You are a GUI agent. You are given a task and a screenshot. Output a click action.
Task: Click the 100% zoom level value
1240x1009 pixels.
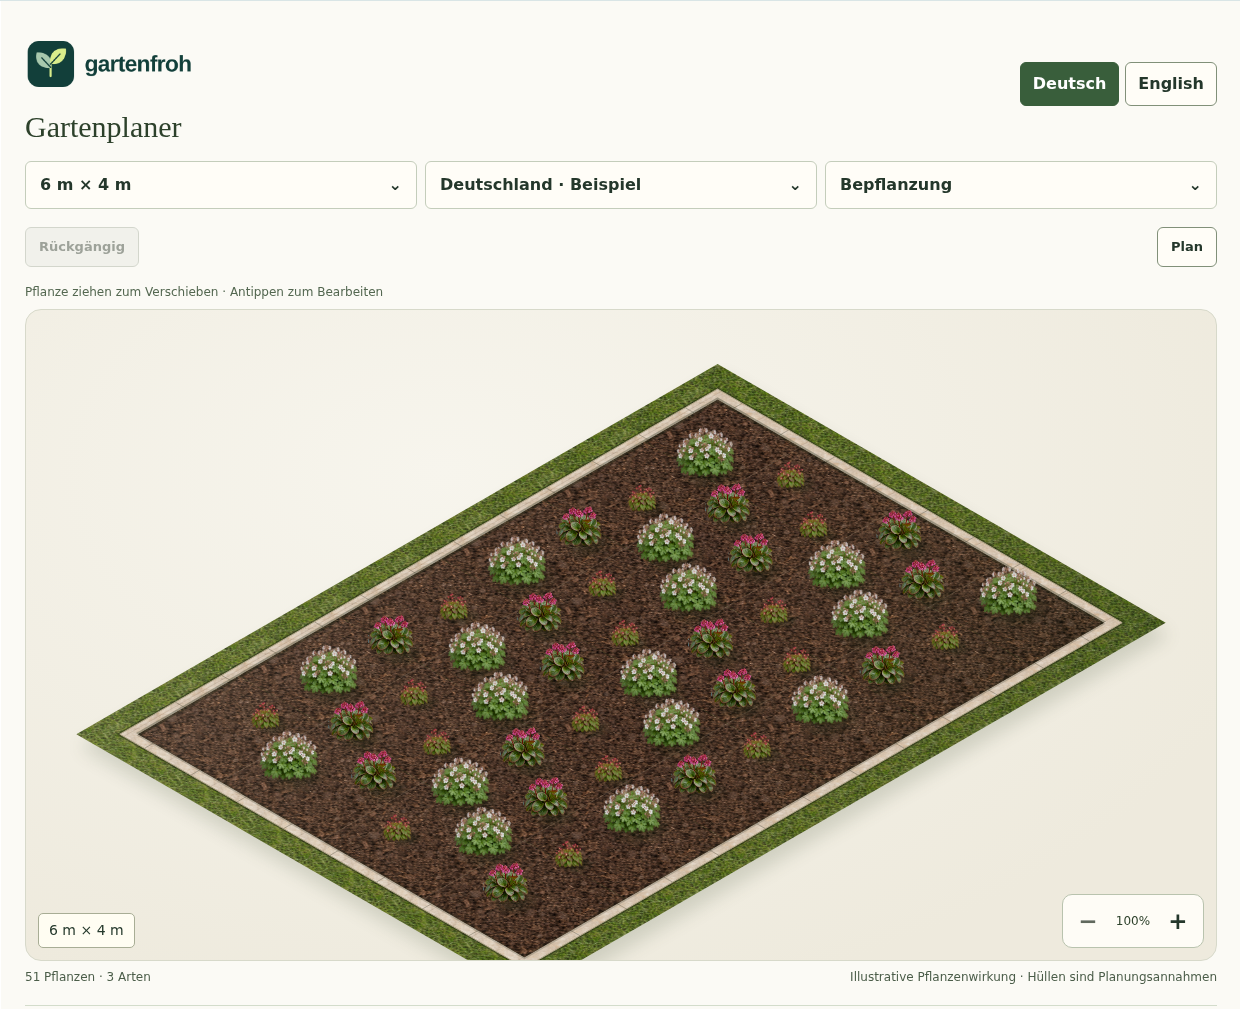(x=1133, y=921)
